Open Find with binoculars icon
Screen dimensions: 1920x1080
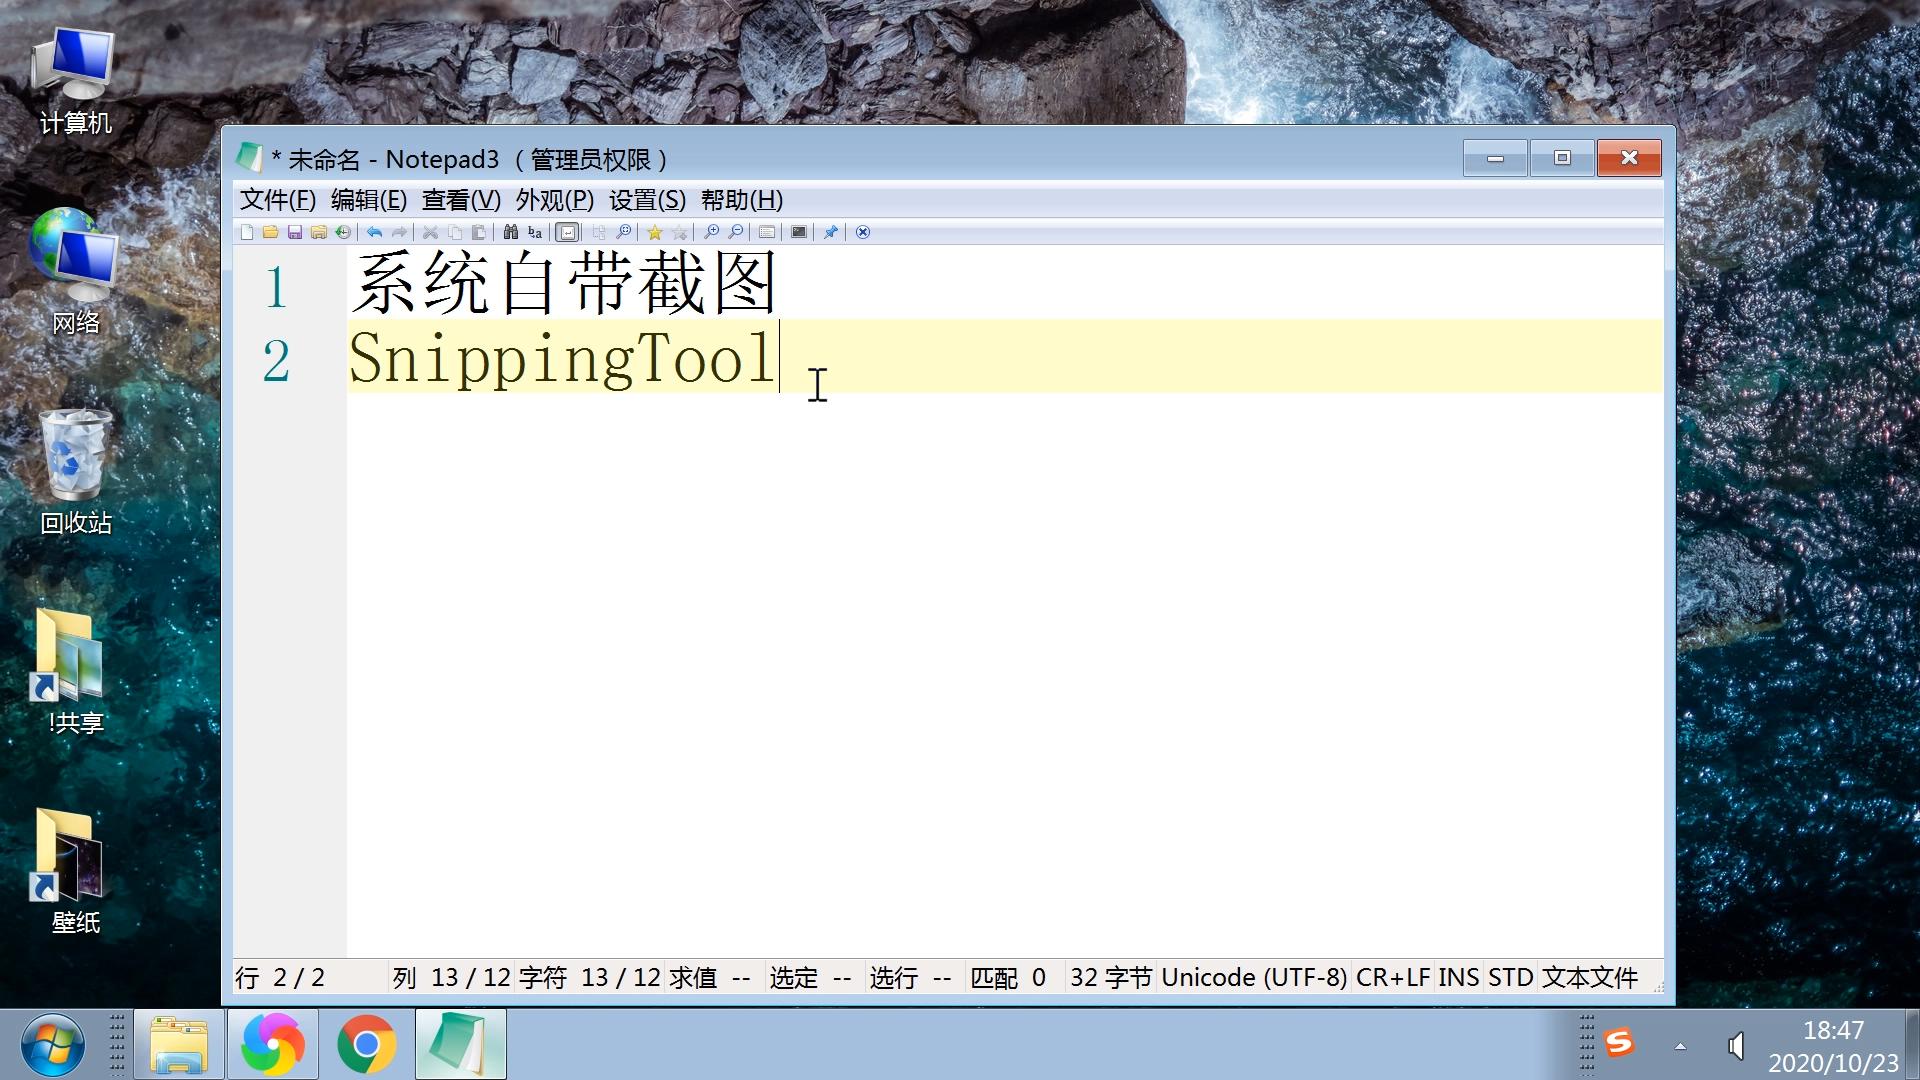[x=511, y=232]
